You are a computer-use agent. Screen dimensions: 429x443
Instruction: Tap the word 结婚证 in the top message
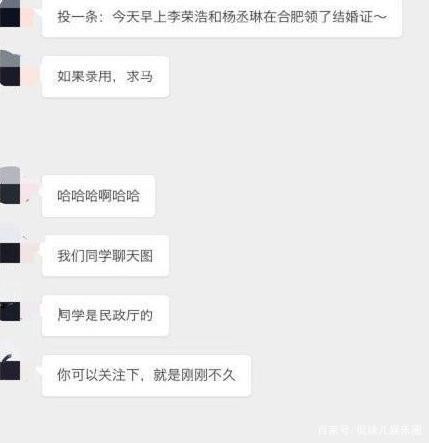click(x=352, y=17)
